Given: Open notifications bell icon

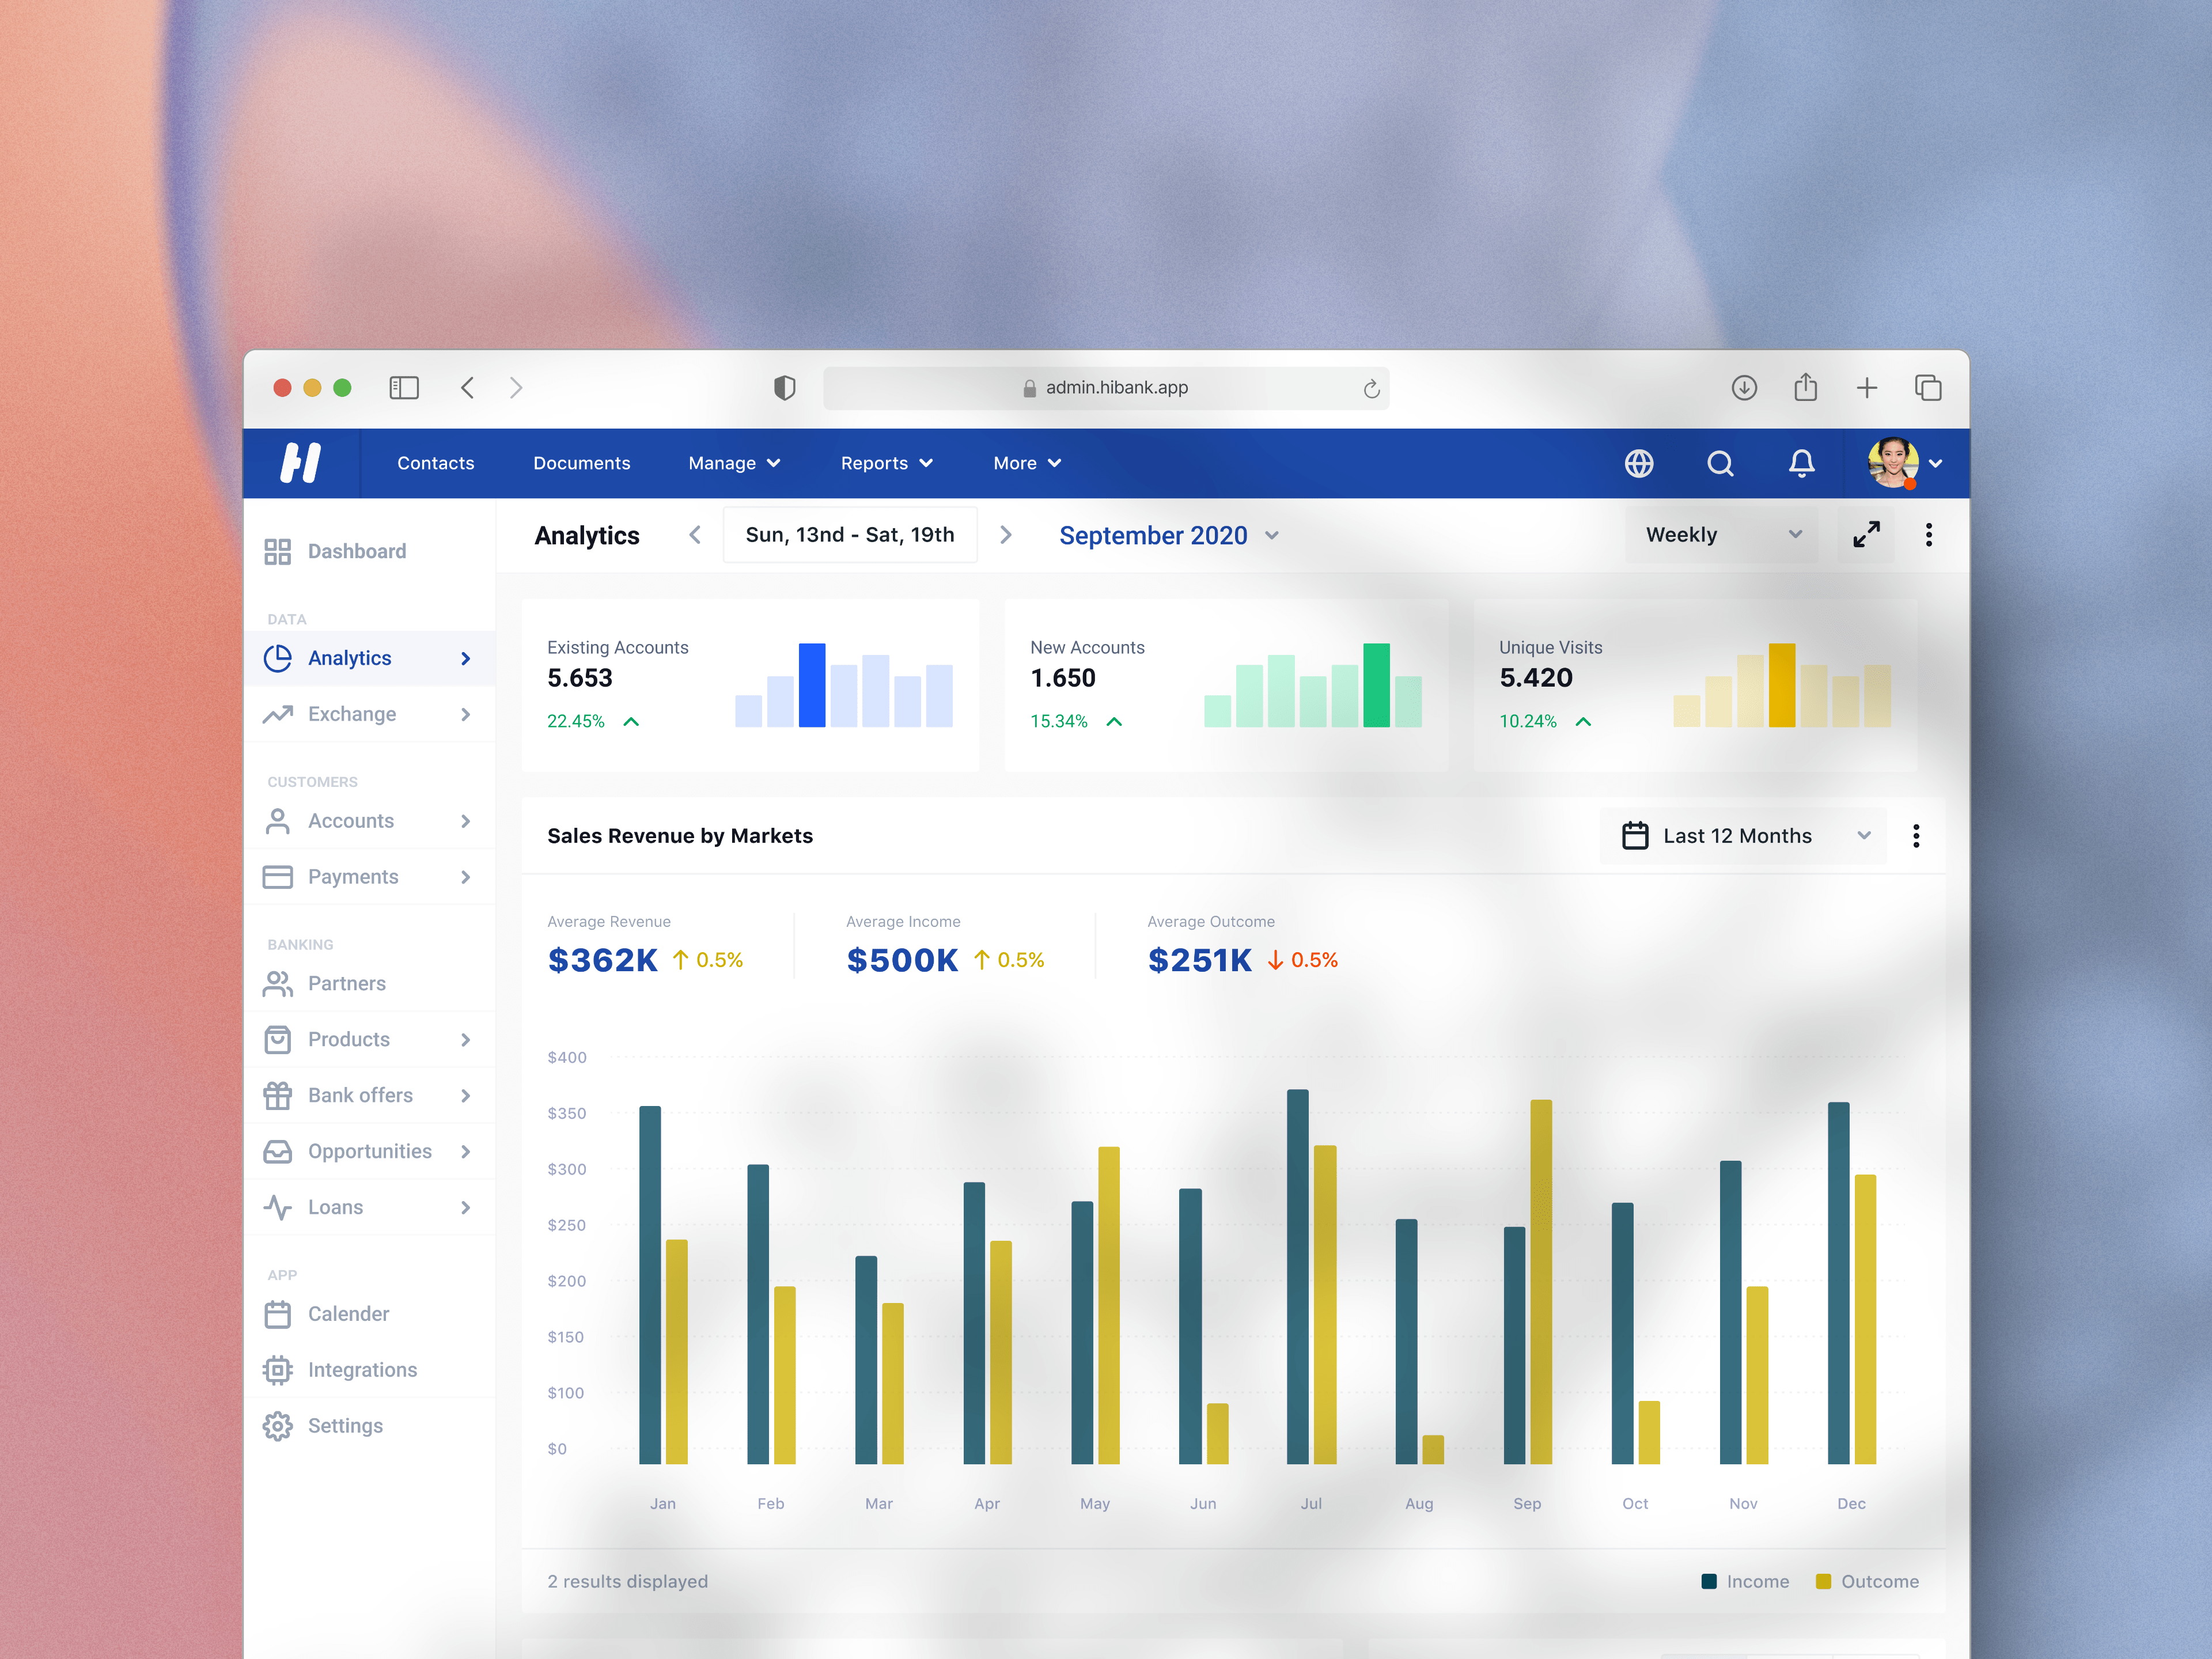Looking at the screenshot, I should [x=1801, y=463].
